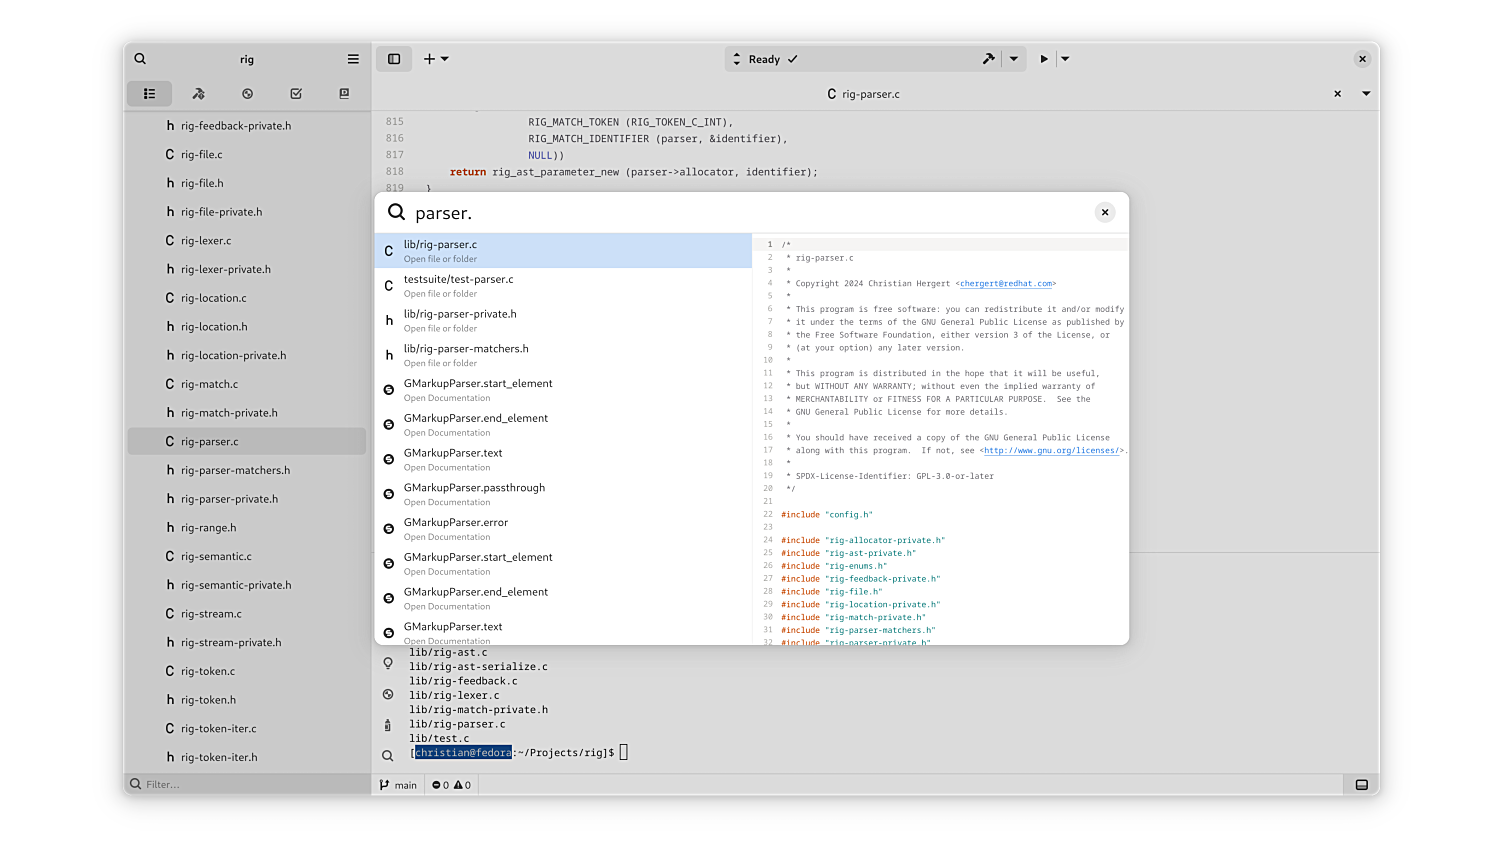Select the project tree sidebar view icon
Viewport: 1504px width, 846px height.
149,94
